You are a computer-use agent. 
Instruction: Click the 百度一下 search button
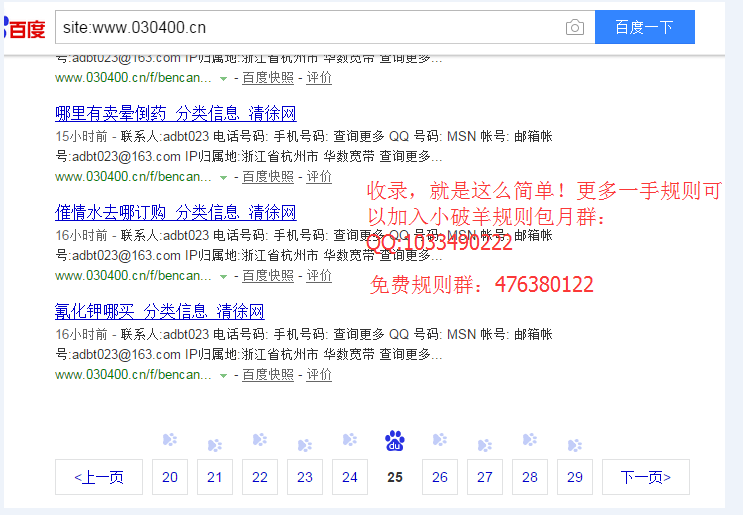click(644, 28)
